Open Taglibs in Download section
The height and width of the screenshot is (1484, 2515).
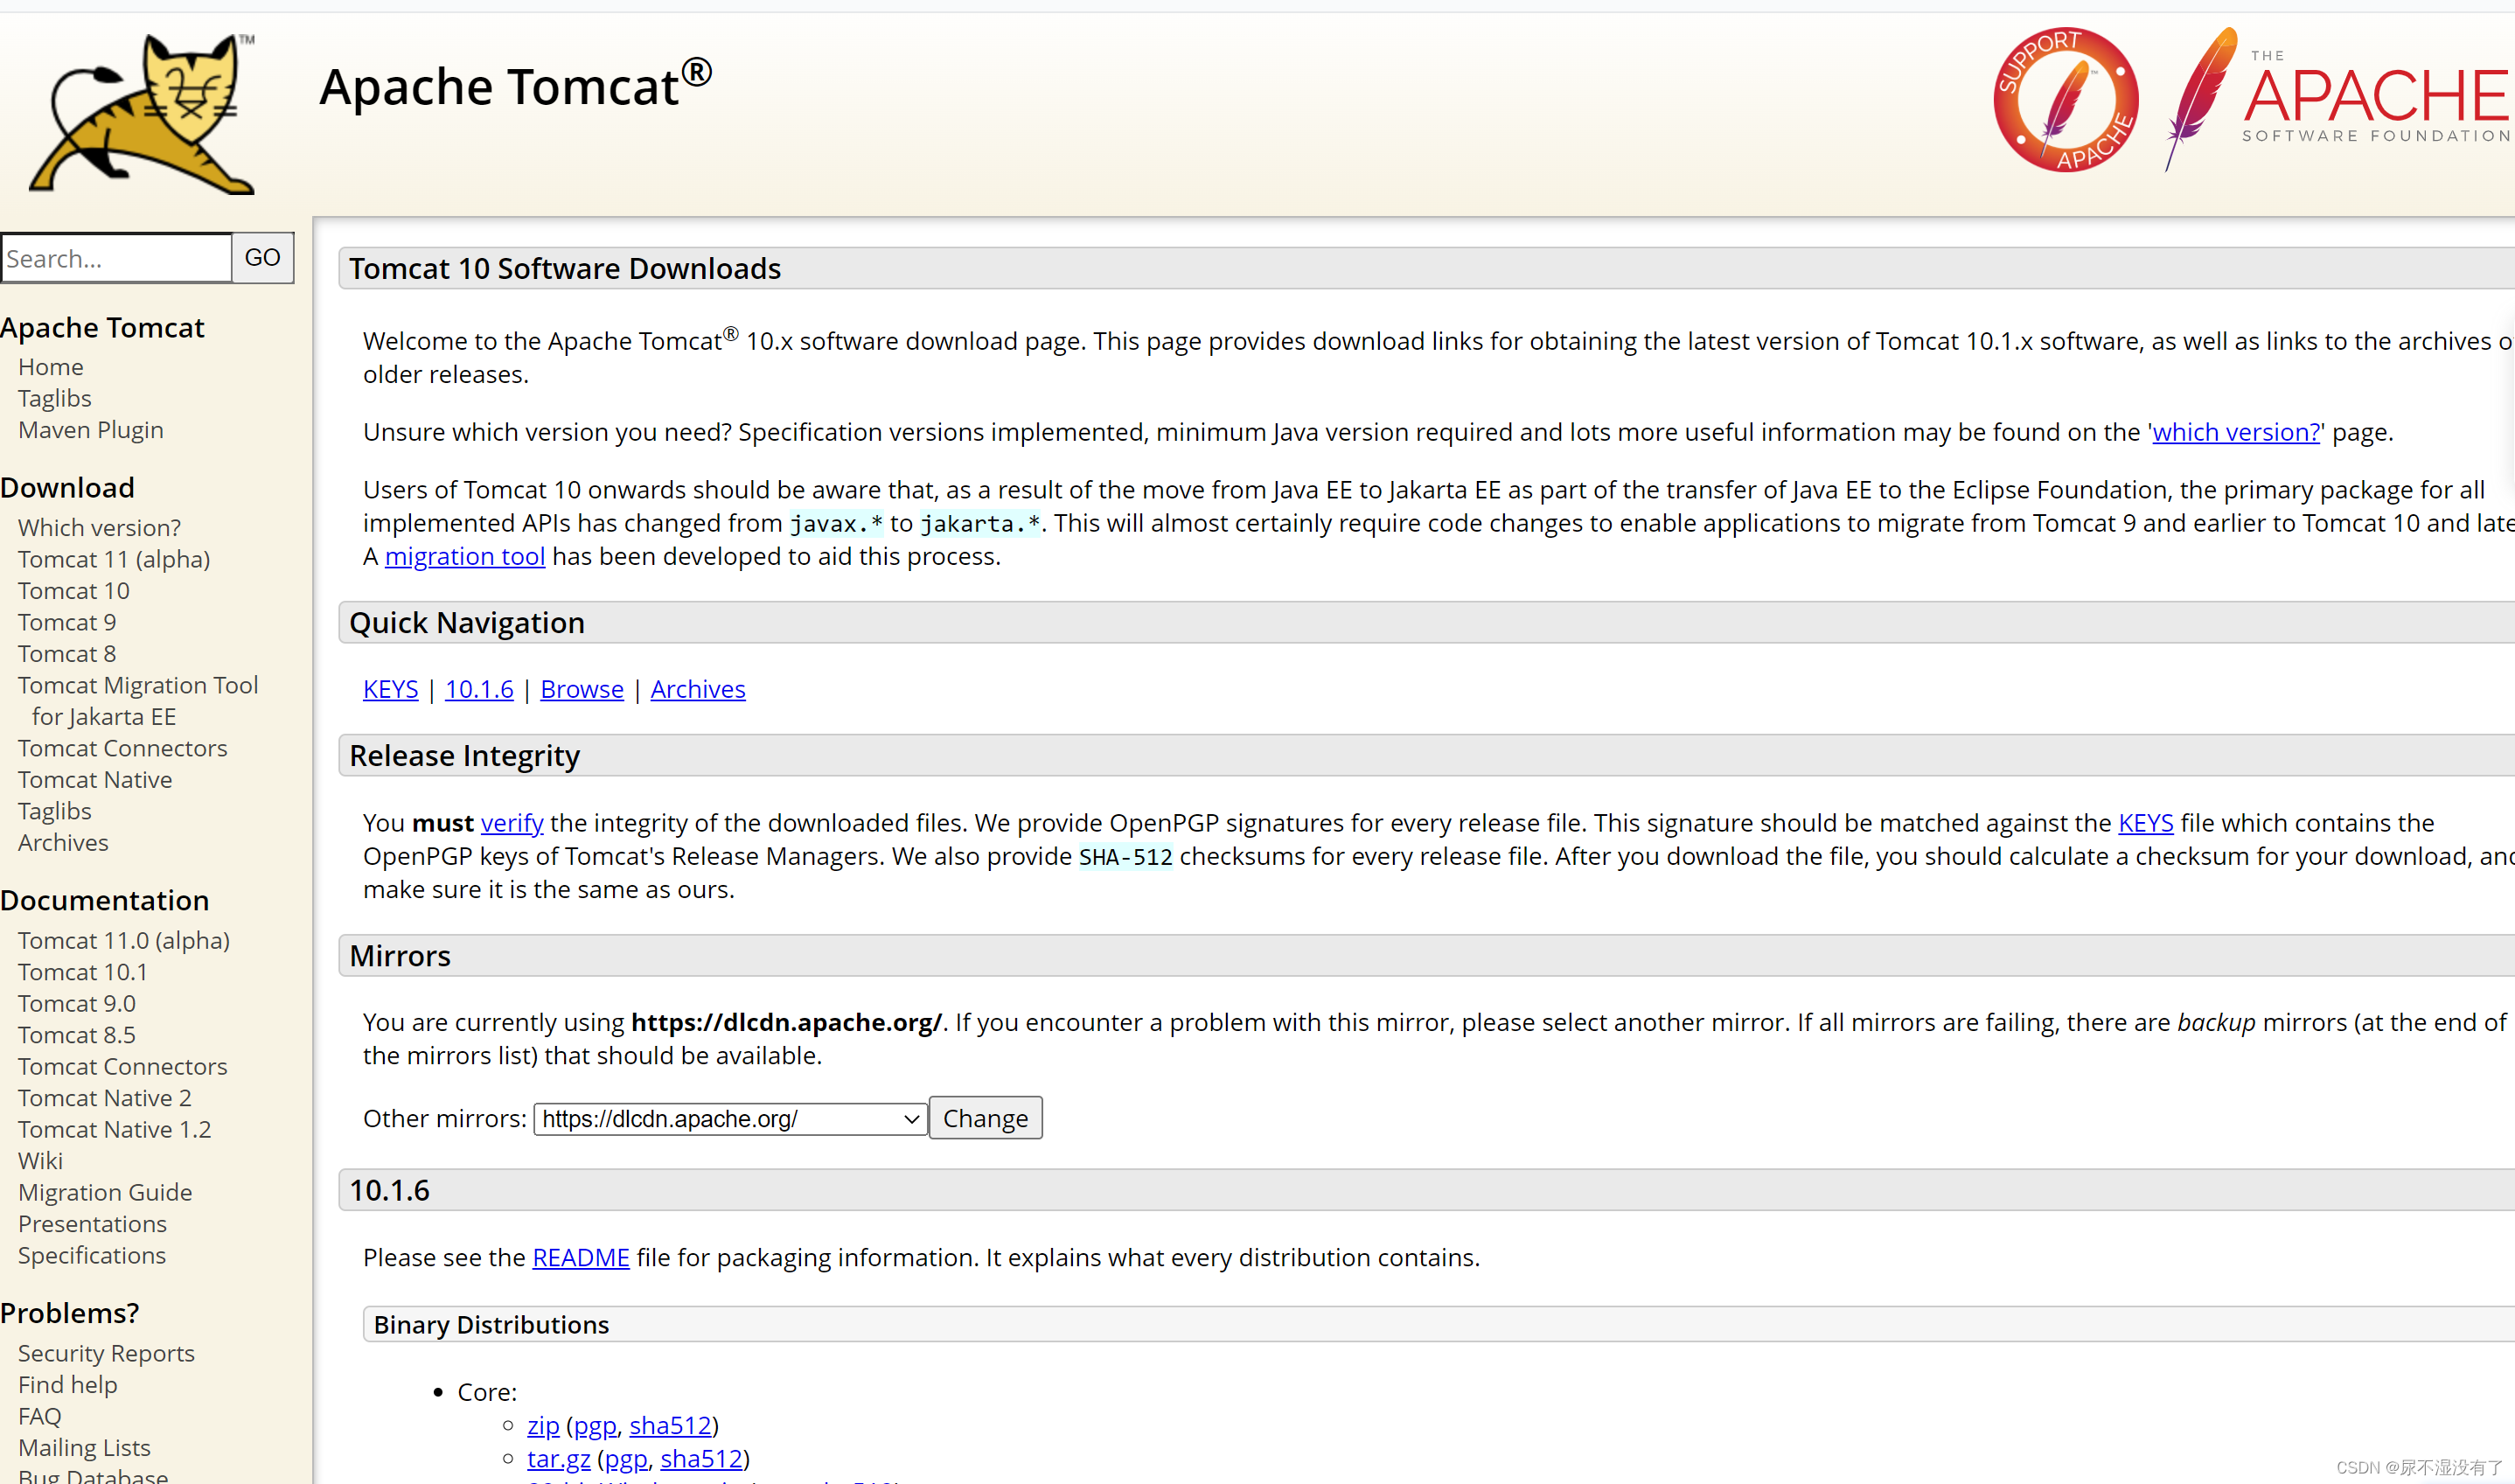tap(55, 811)
